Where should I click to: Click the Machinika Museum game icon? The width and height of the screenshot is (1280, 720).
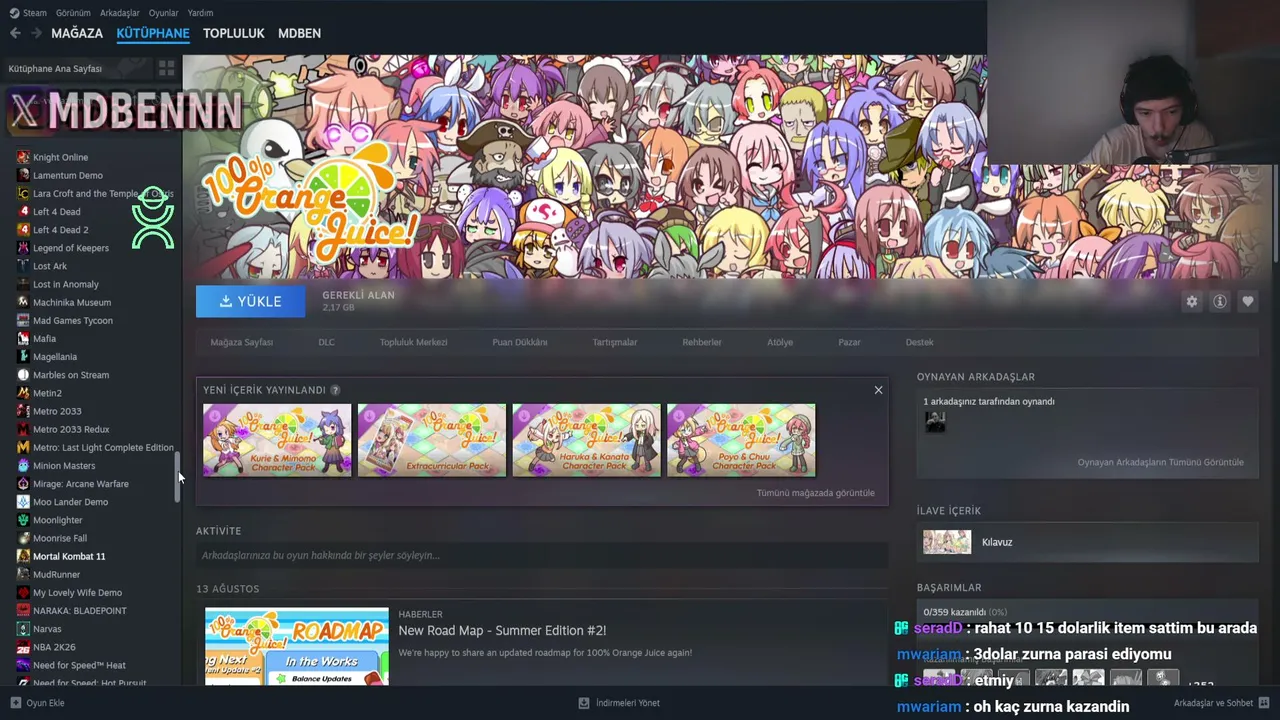(23, 302)
